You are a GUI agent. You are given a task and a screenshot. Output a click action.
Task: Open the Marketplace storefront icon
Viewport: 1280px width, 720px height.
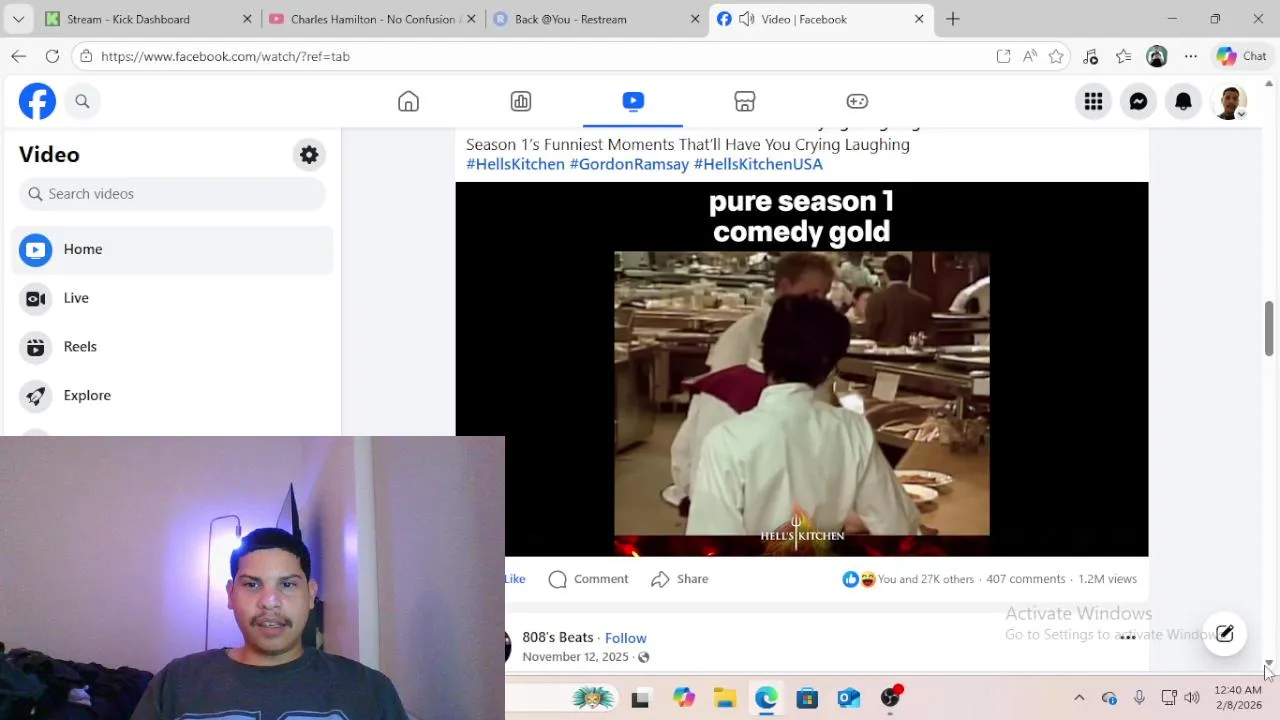[745, 101]
